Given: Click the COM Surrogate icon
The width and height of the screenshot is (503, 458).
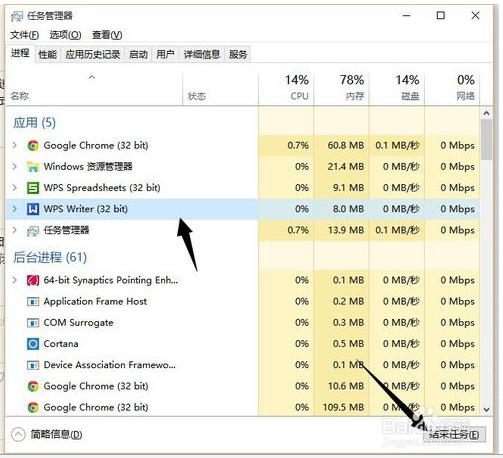Looking at the screenshot, I should (33, 323).
